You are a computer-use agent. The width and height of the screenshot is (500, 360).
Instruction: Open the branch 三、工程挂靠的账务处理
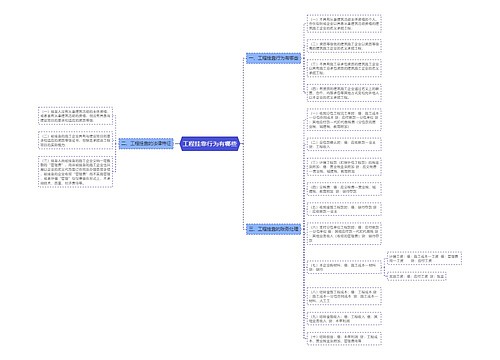tap(274, 229)
